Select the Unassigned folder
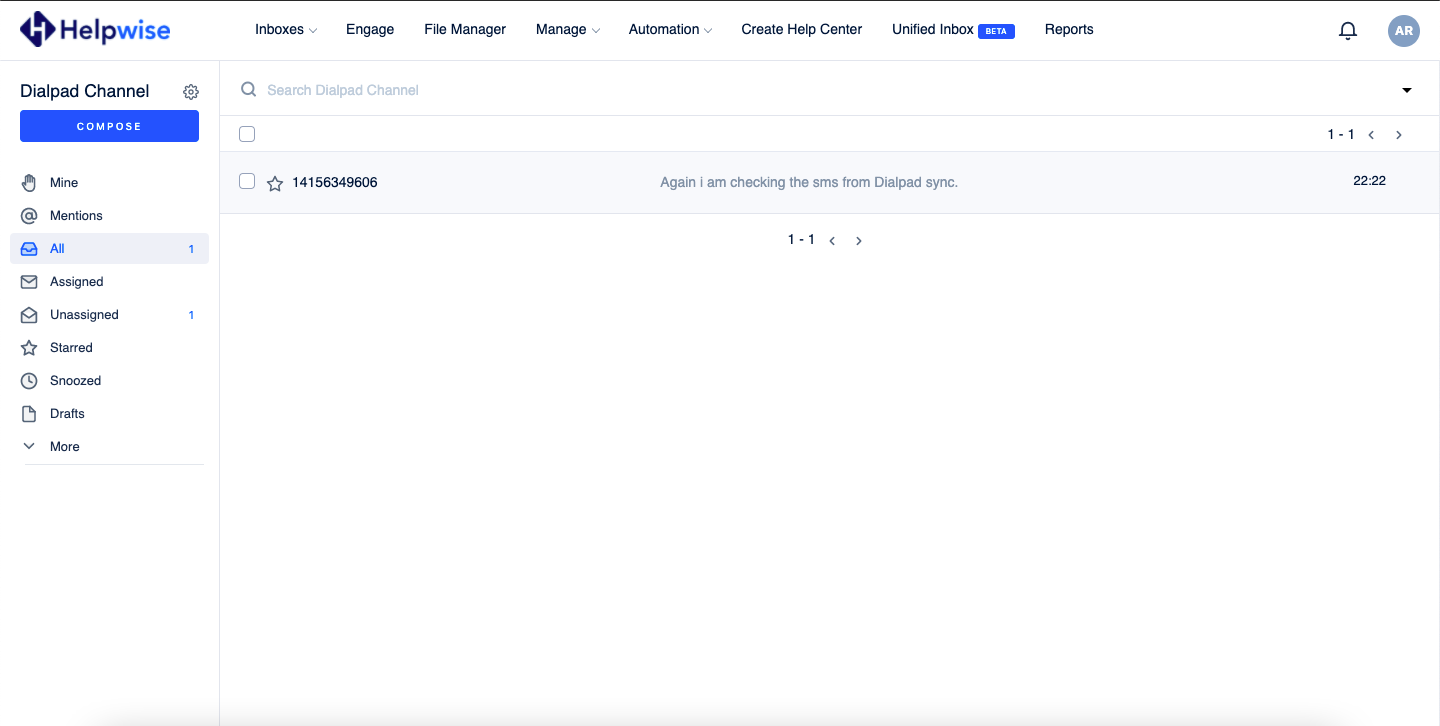 tap(109, 315)
